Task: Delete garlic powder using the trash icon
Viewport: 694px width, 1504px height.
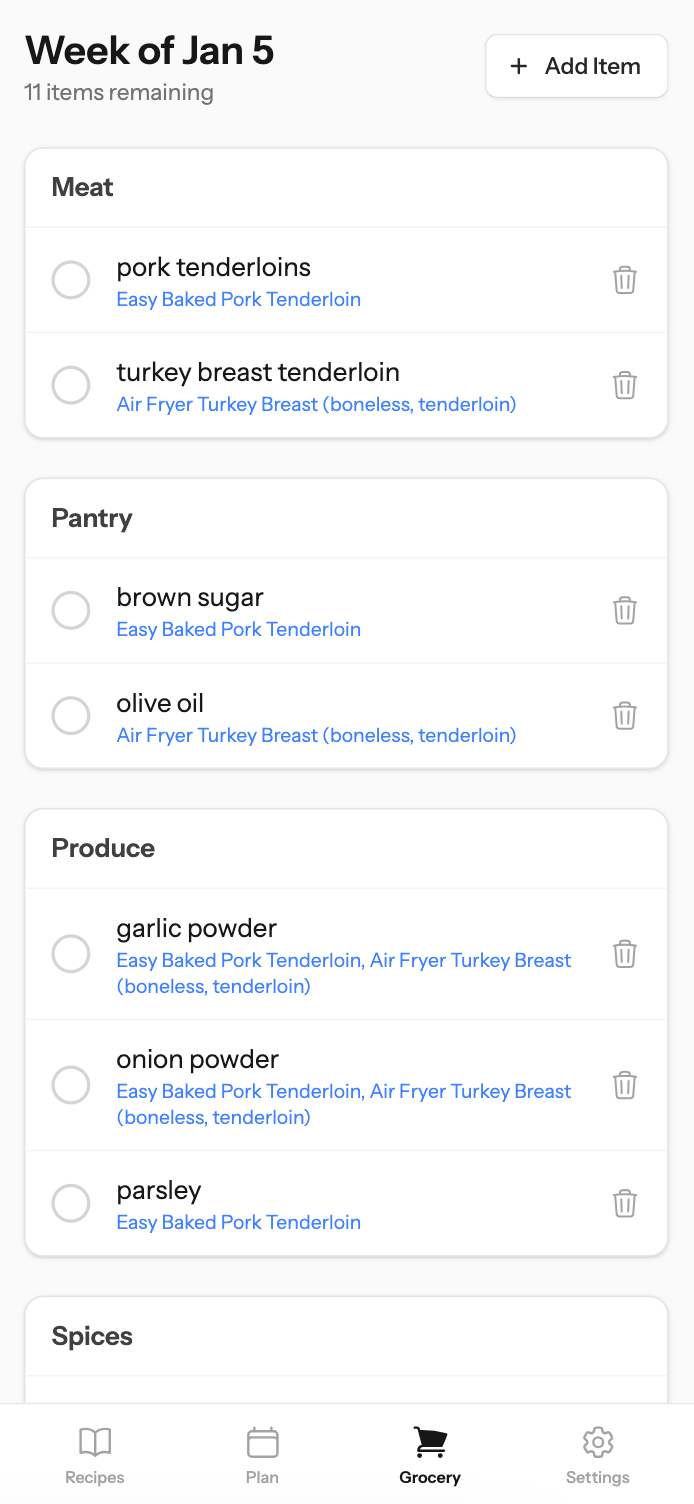Action: pos(625,954)
